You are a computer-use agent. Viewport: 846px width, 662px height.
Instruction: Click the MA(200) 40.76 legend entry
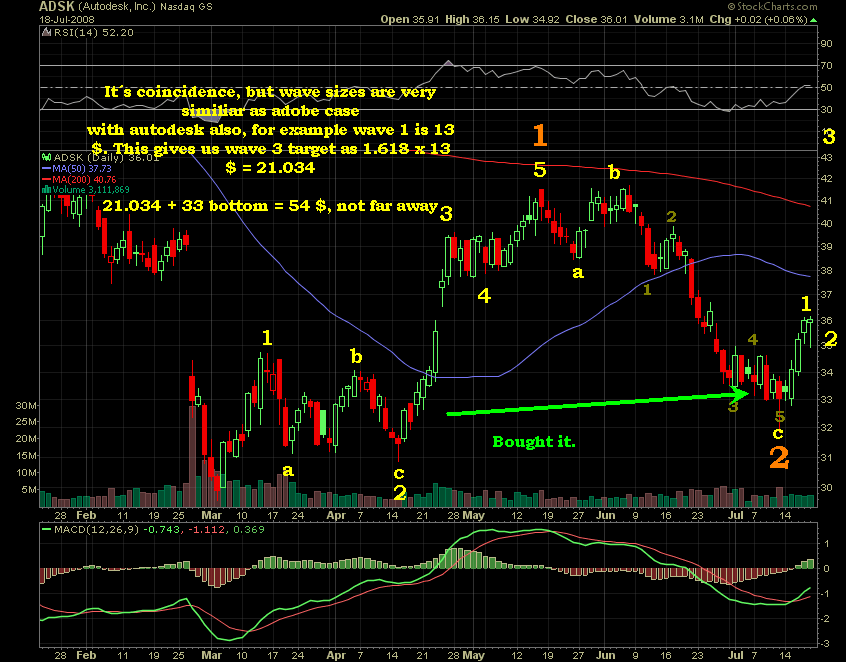point(79,180)
